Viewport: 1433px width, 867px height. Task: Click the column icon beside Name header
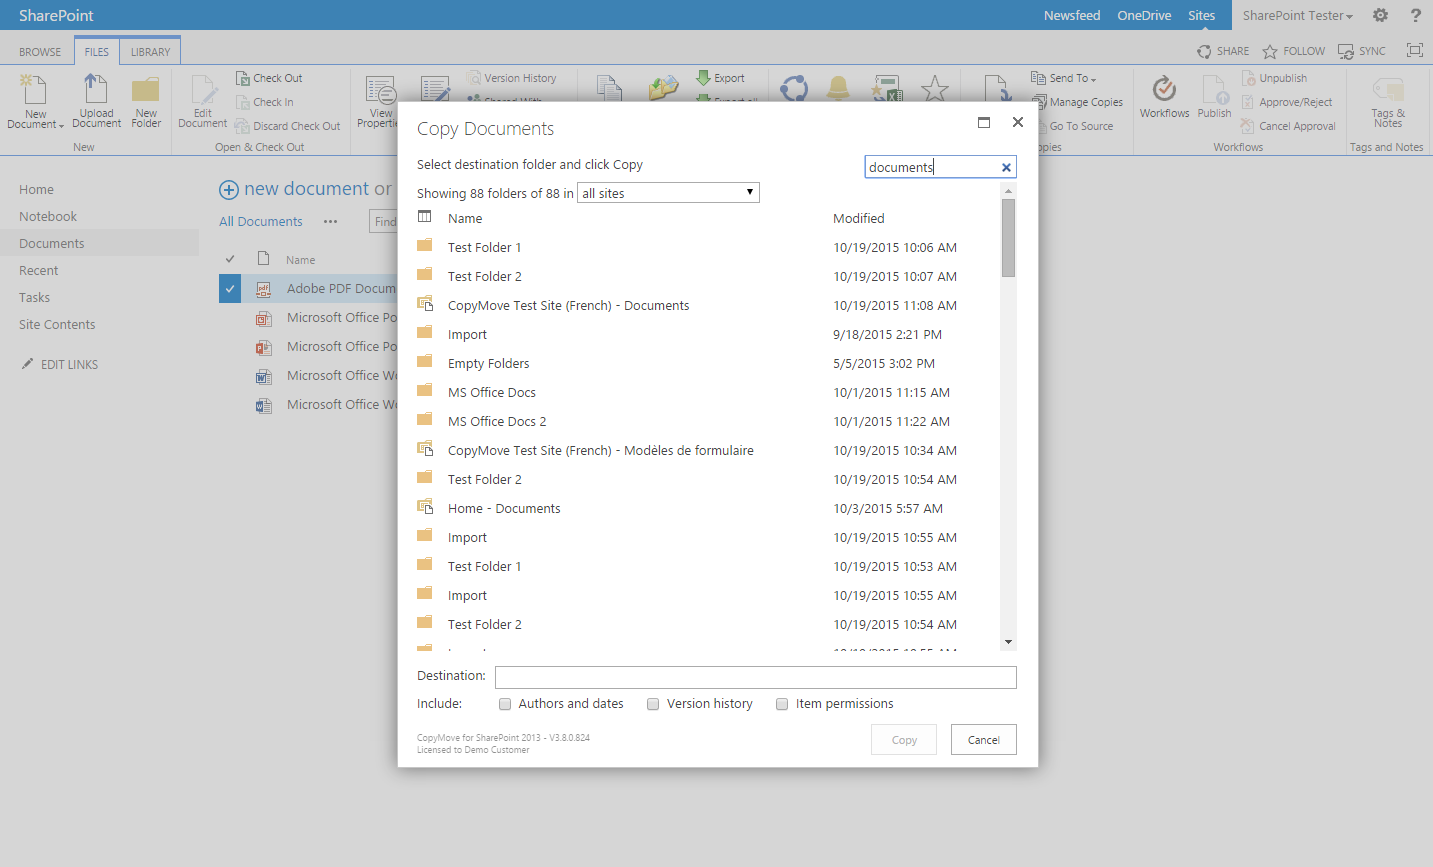[425, 217]
